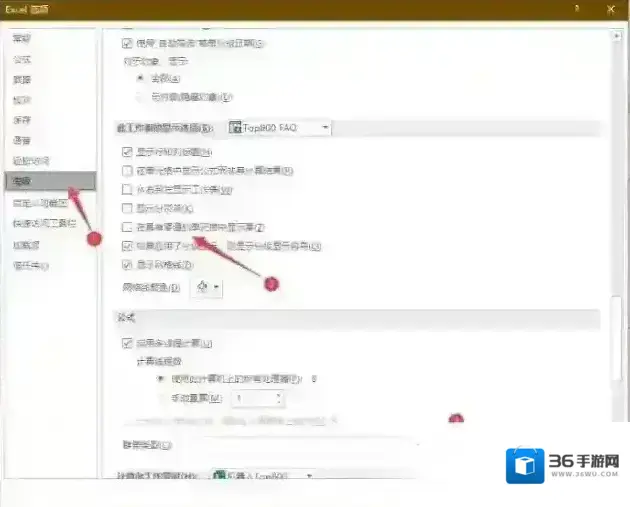
Task: Toggle show zero in zero-value cells checkbox
Action: 127,227
